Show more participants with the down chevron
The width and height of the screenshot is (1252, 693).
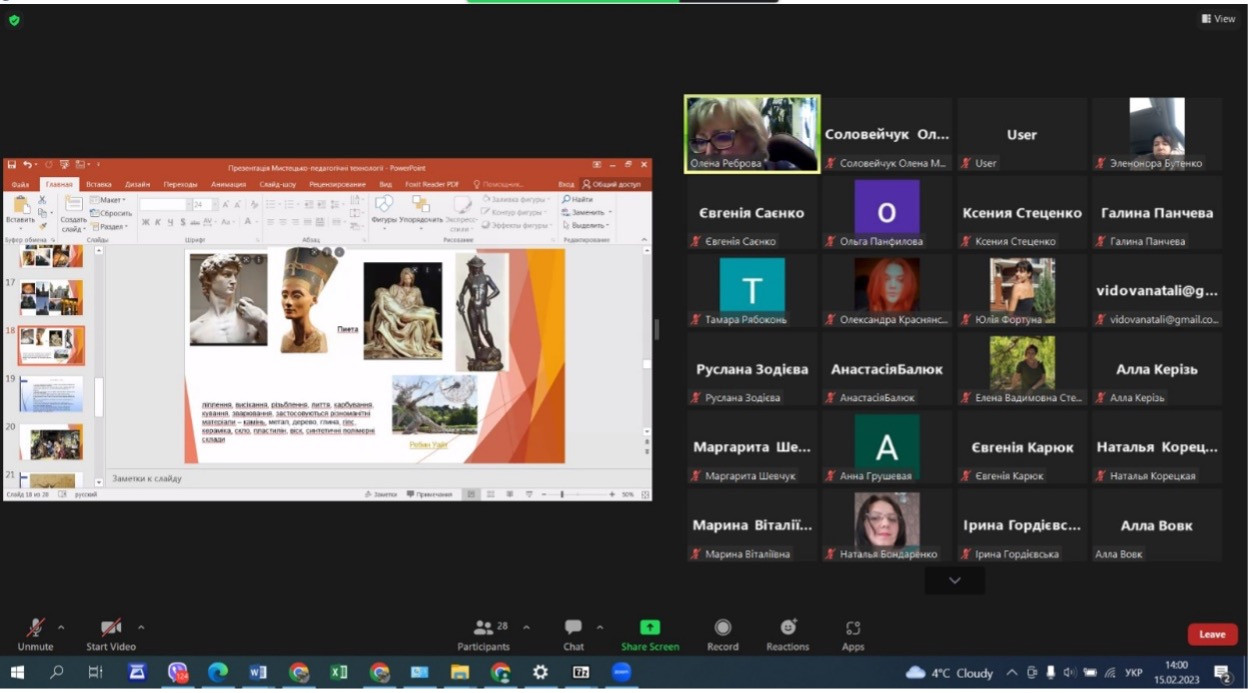(x=954, y=581)
